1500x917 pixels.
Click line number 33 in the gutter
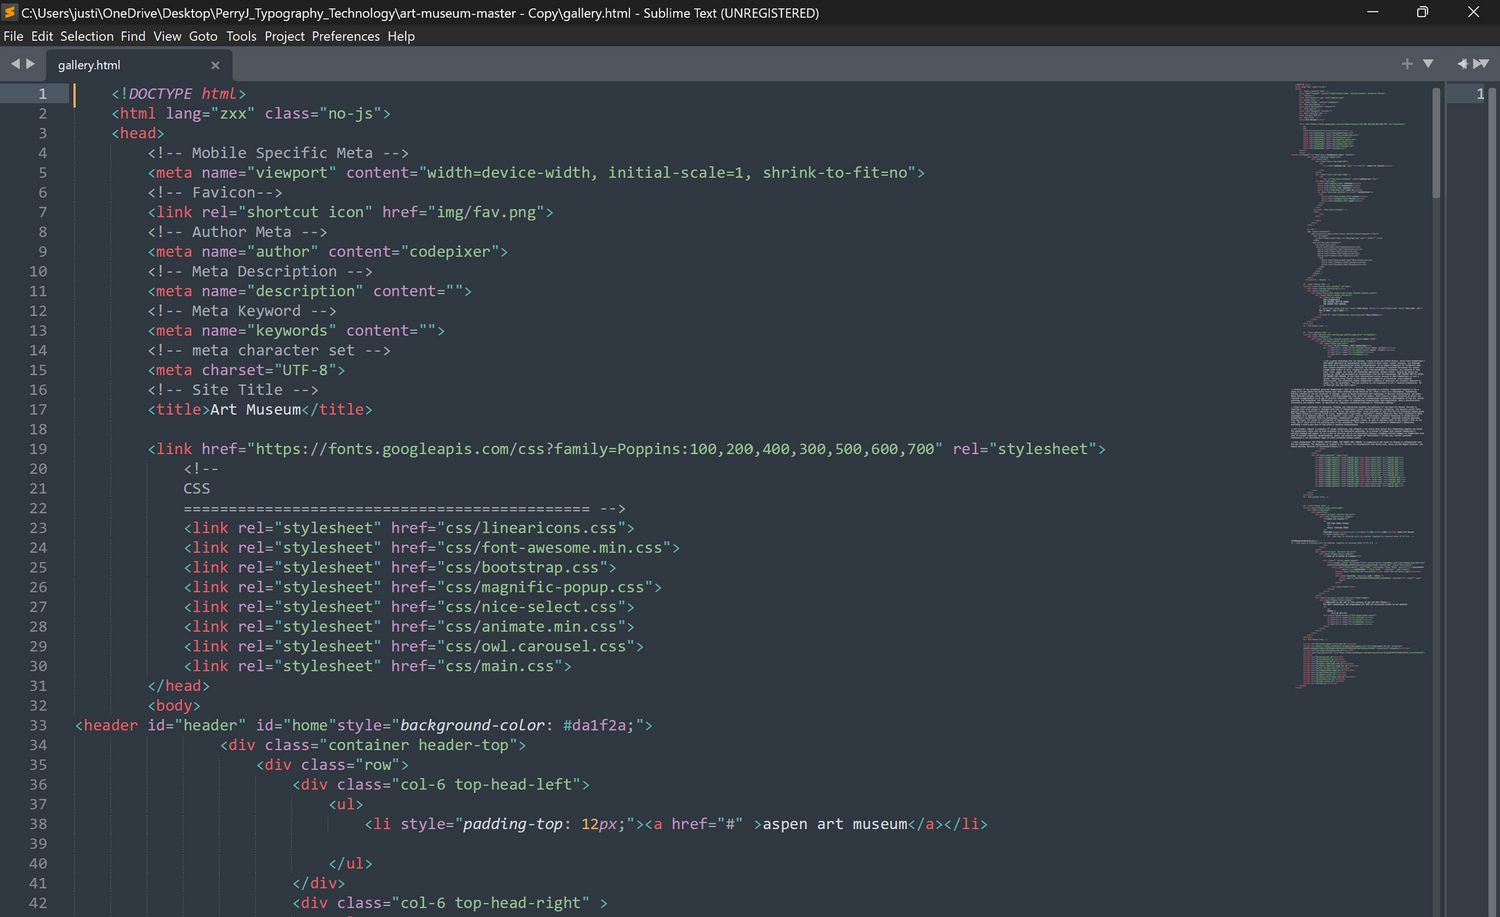(38, 725)
